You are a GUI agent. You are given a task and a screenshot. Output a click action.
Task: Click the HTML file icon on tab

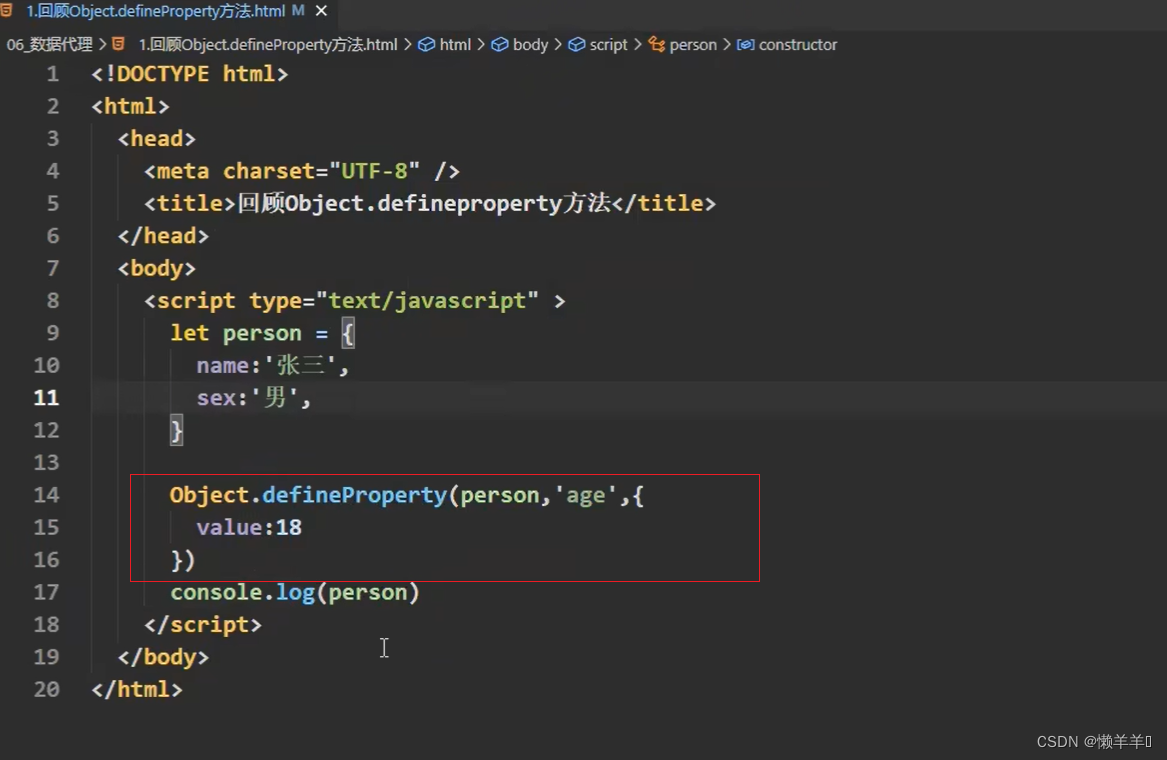click(7, 10)
